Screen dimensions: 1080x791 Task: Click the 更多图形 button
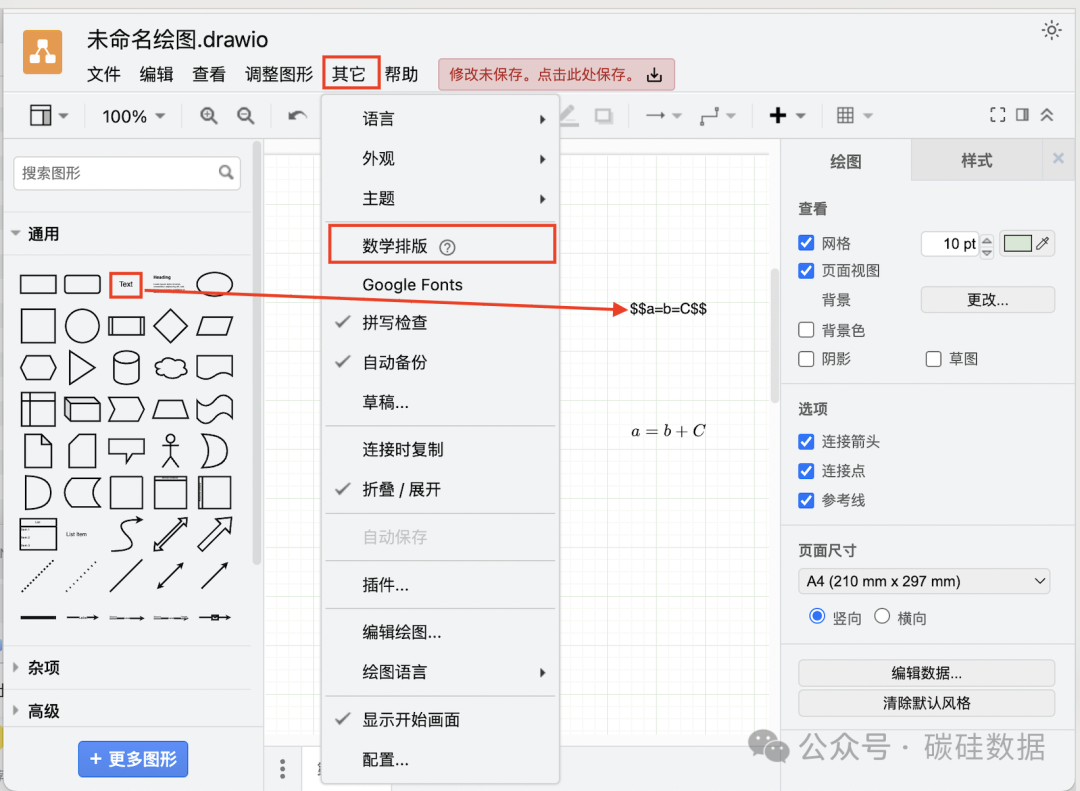132,759
